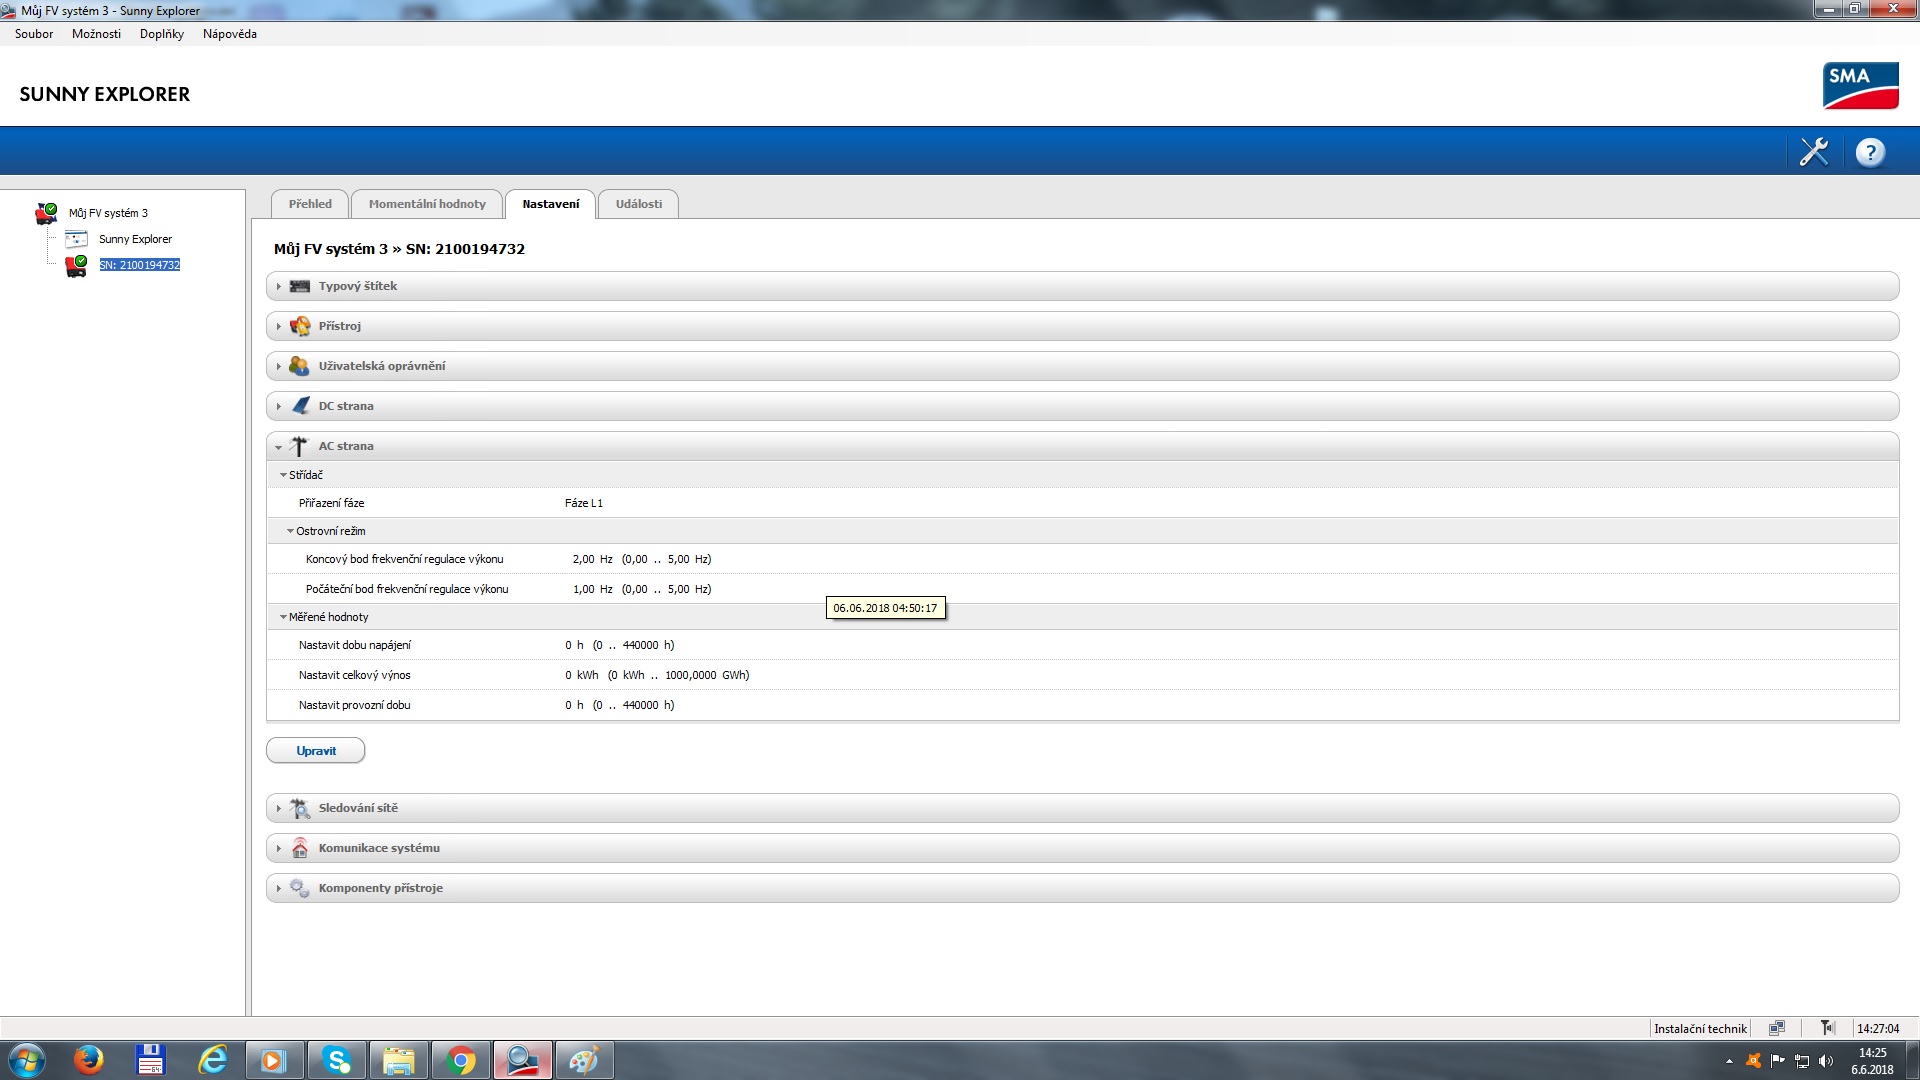Viewport: 1920px width, 1080px height.
Task: Click system tray volume icon
Action: click(x=1826, y=1061)
